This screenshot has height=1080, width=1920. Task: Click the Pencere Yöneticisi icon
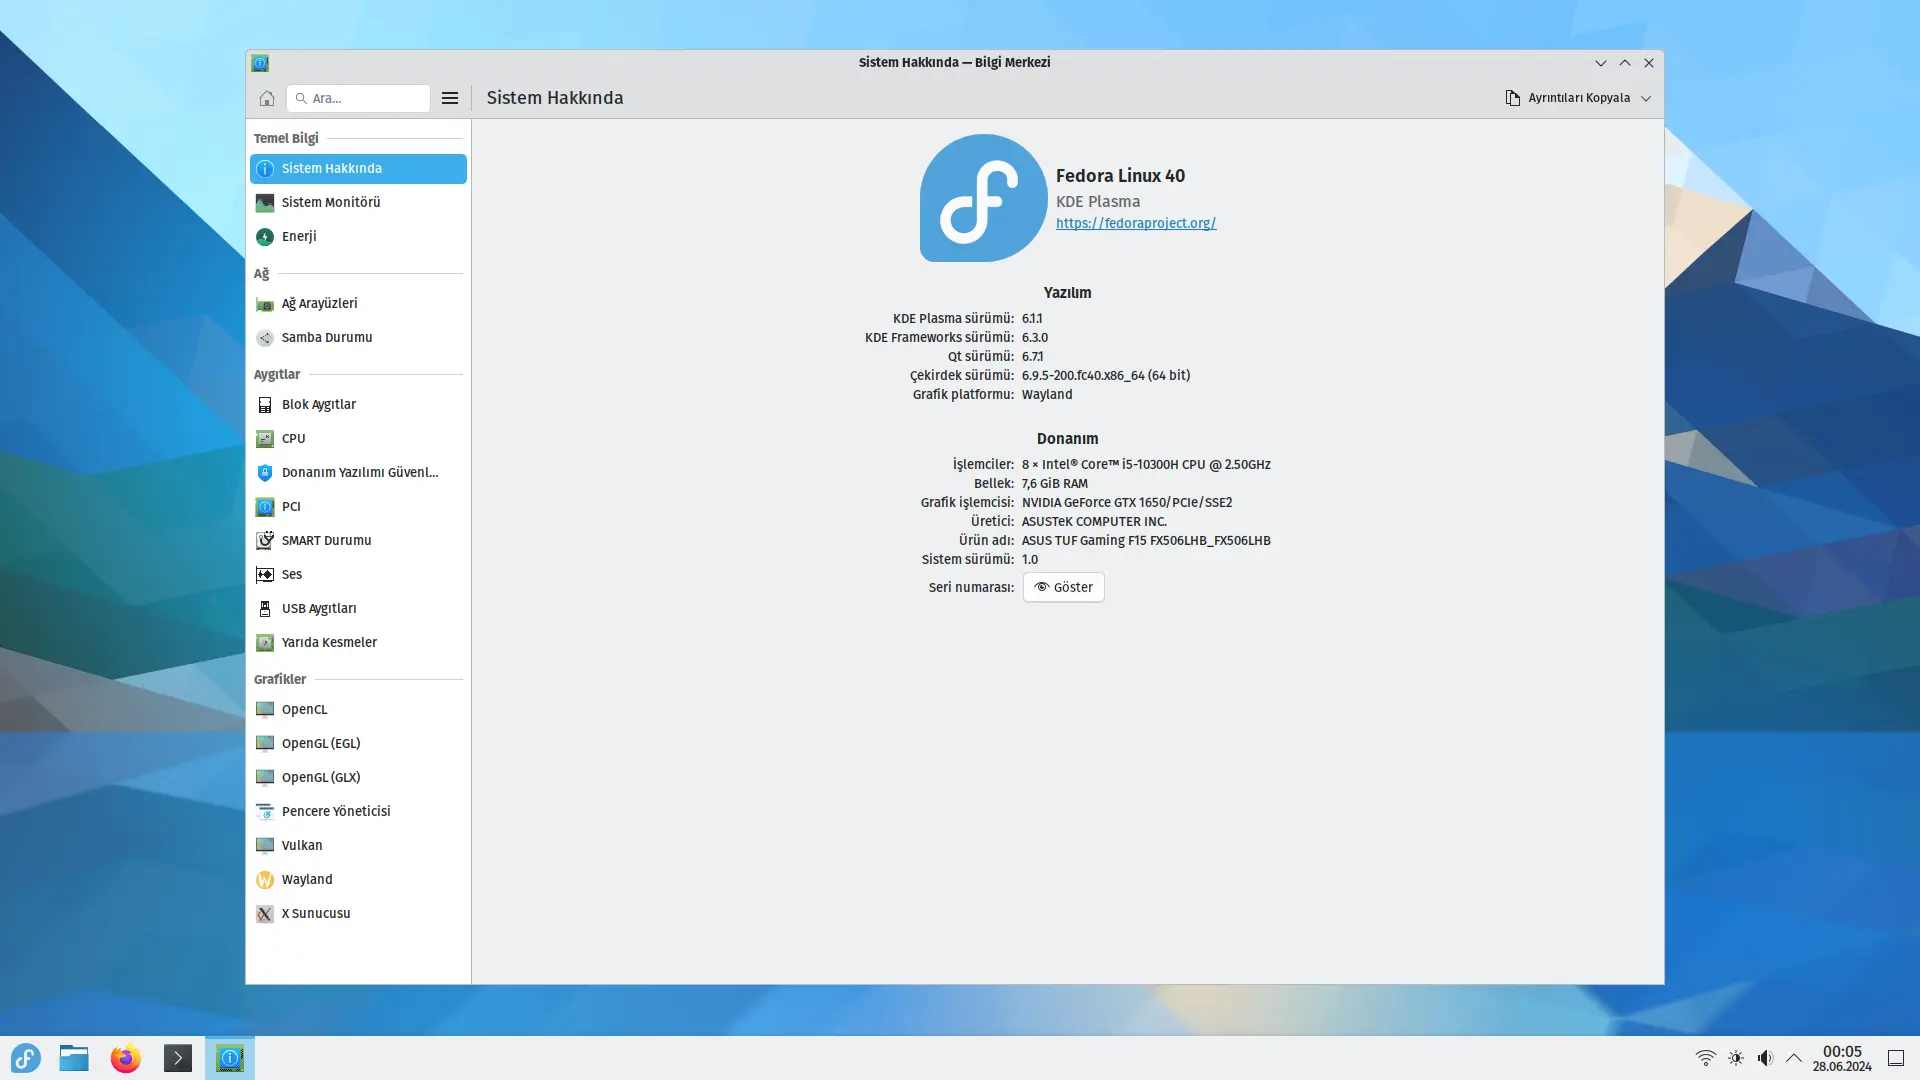tap(265, 812)
